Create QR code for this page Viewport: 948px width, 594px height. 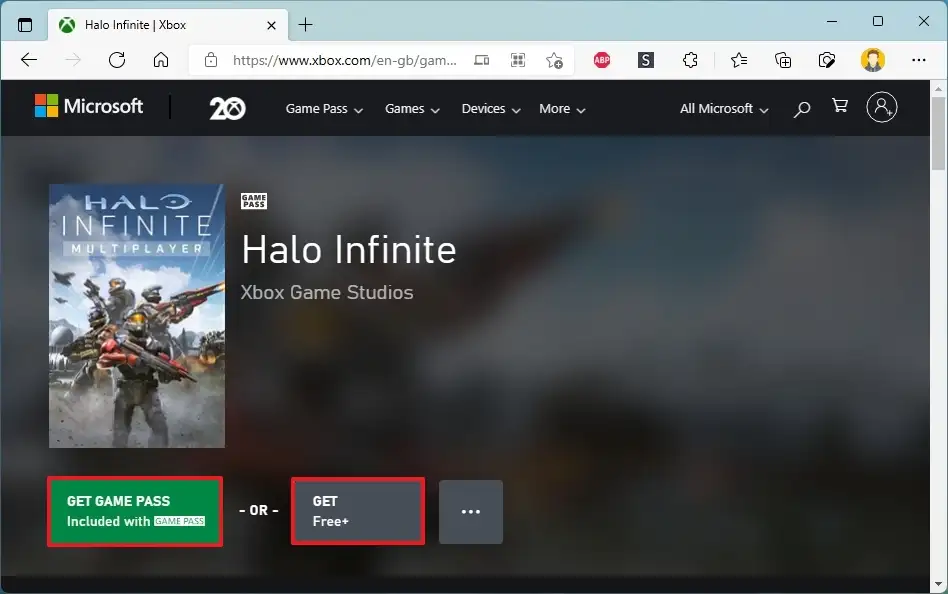(518, 60)
